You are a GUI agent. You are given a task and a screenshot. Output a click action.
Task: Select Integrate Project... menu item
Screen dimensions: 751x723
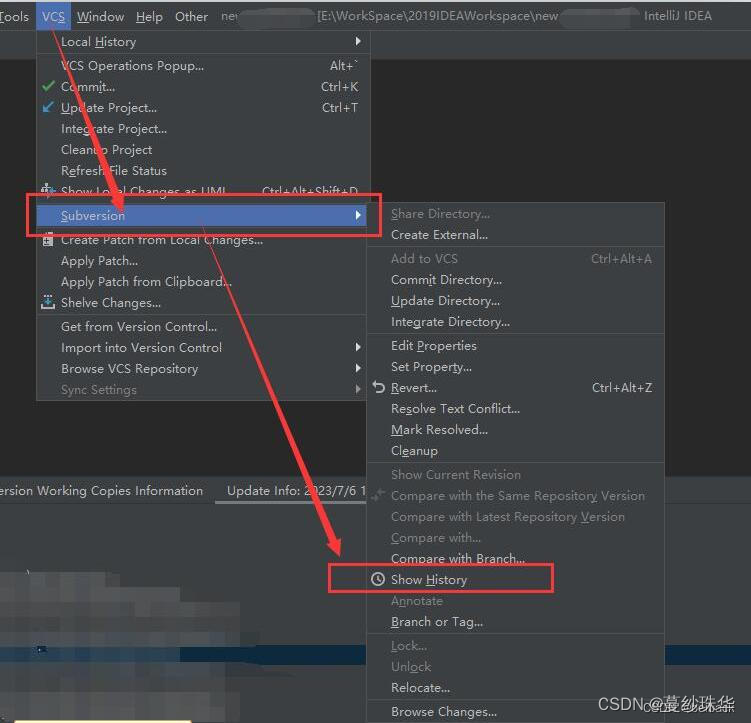(201, 128)
